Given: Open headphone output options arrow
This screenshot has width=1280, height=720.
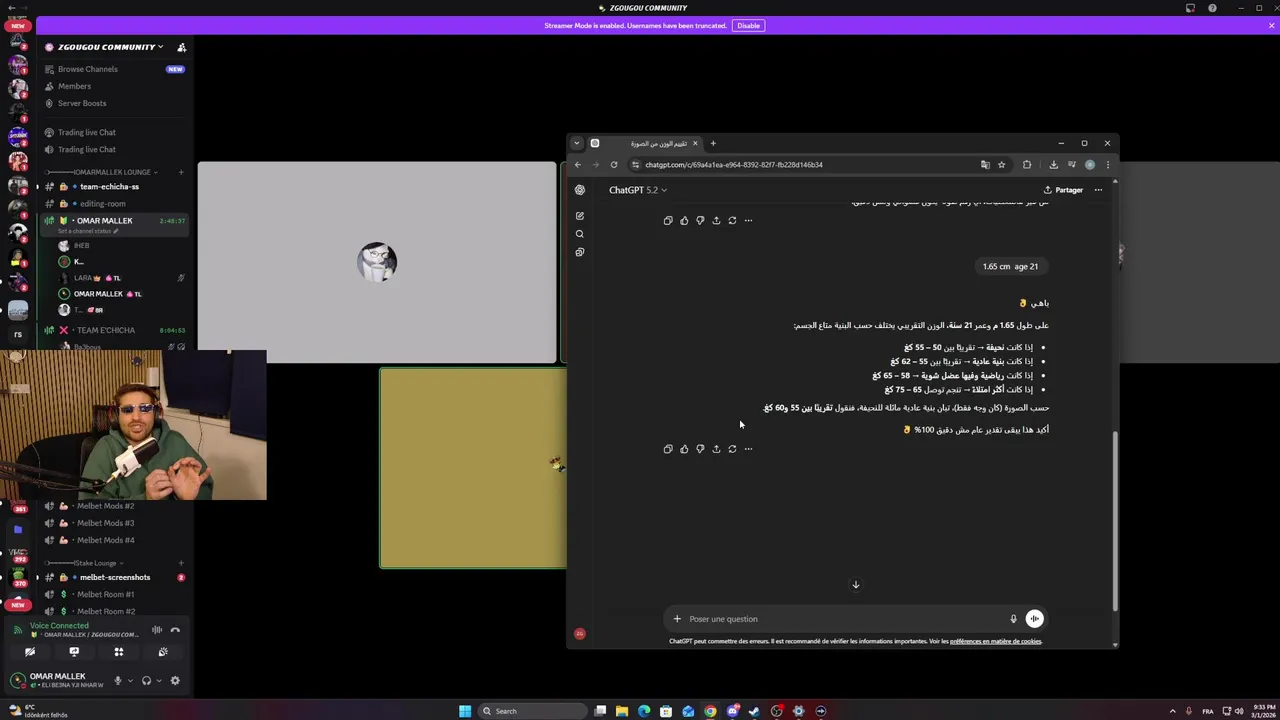Looking at the screenshot, I should tap(158, 681).
